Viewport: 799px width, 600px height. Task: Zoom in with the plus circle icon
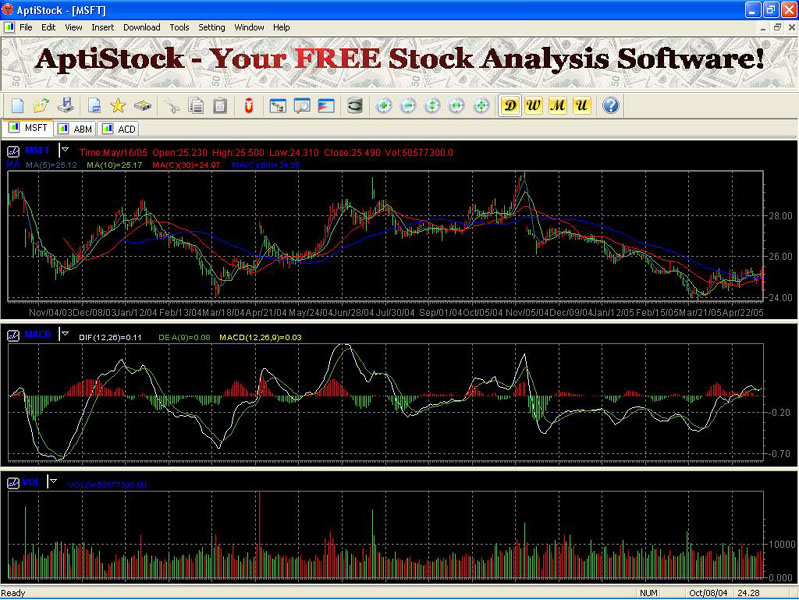[x=384, y=106]
